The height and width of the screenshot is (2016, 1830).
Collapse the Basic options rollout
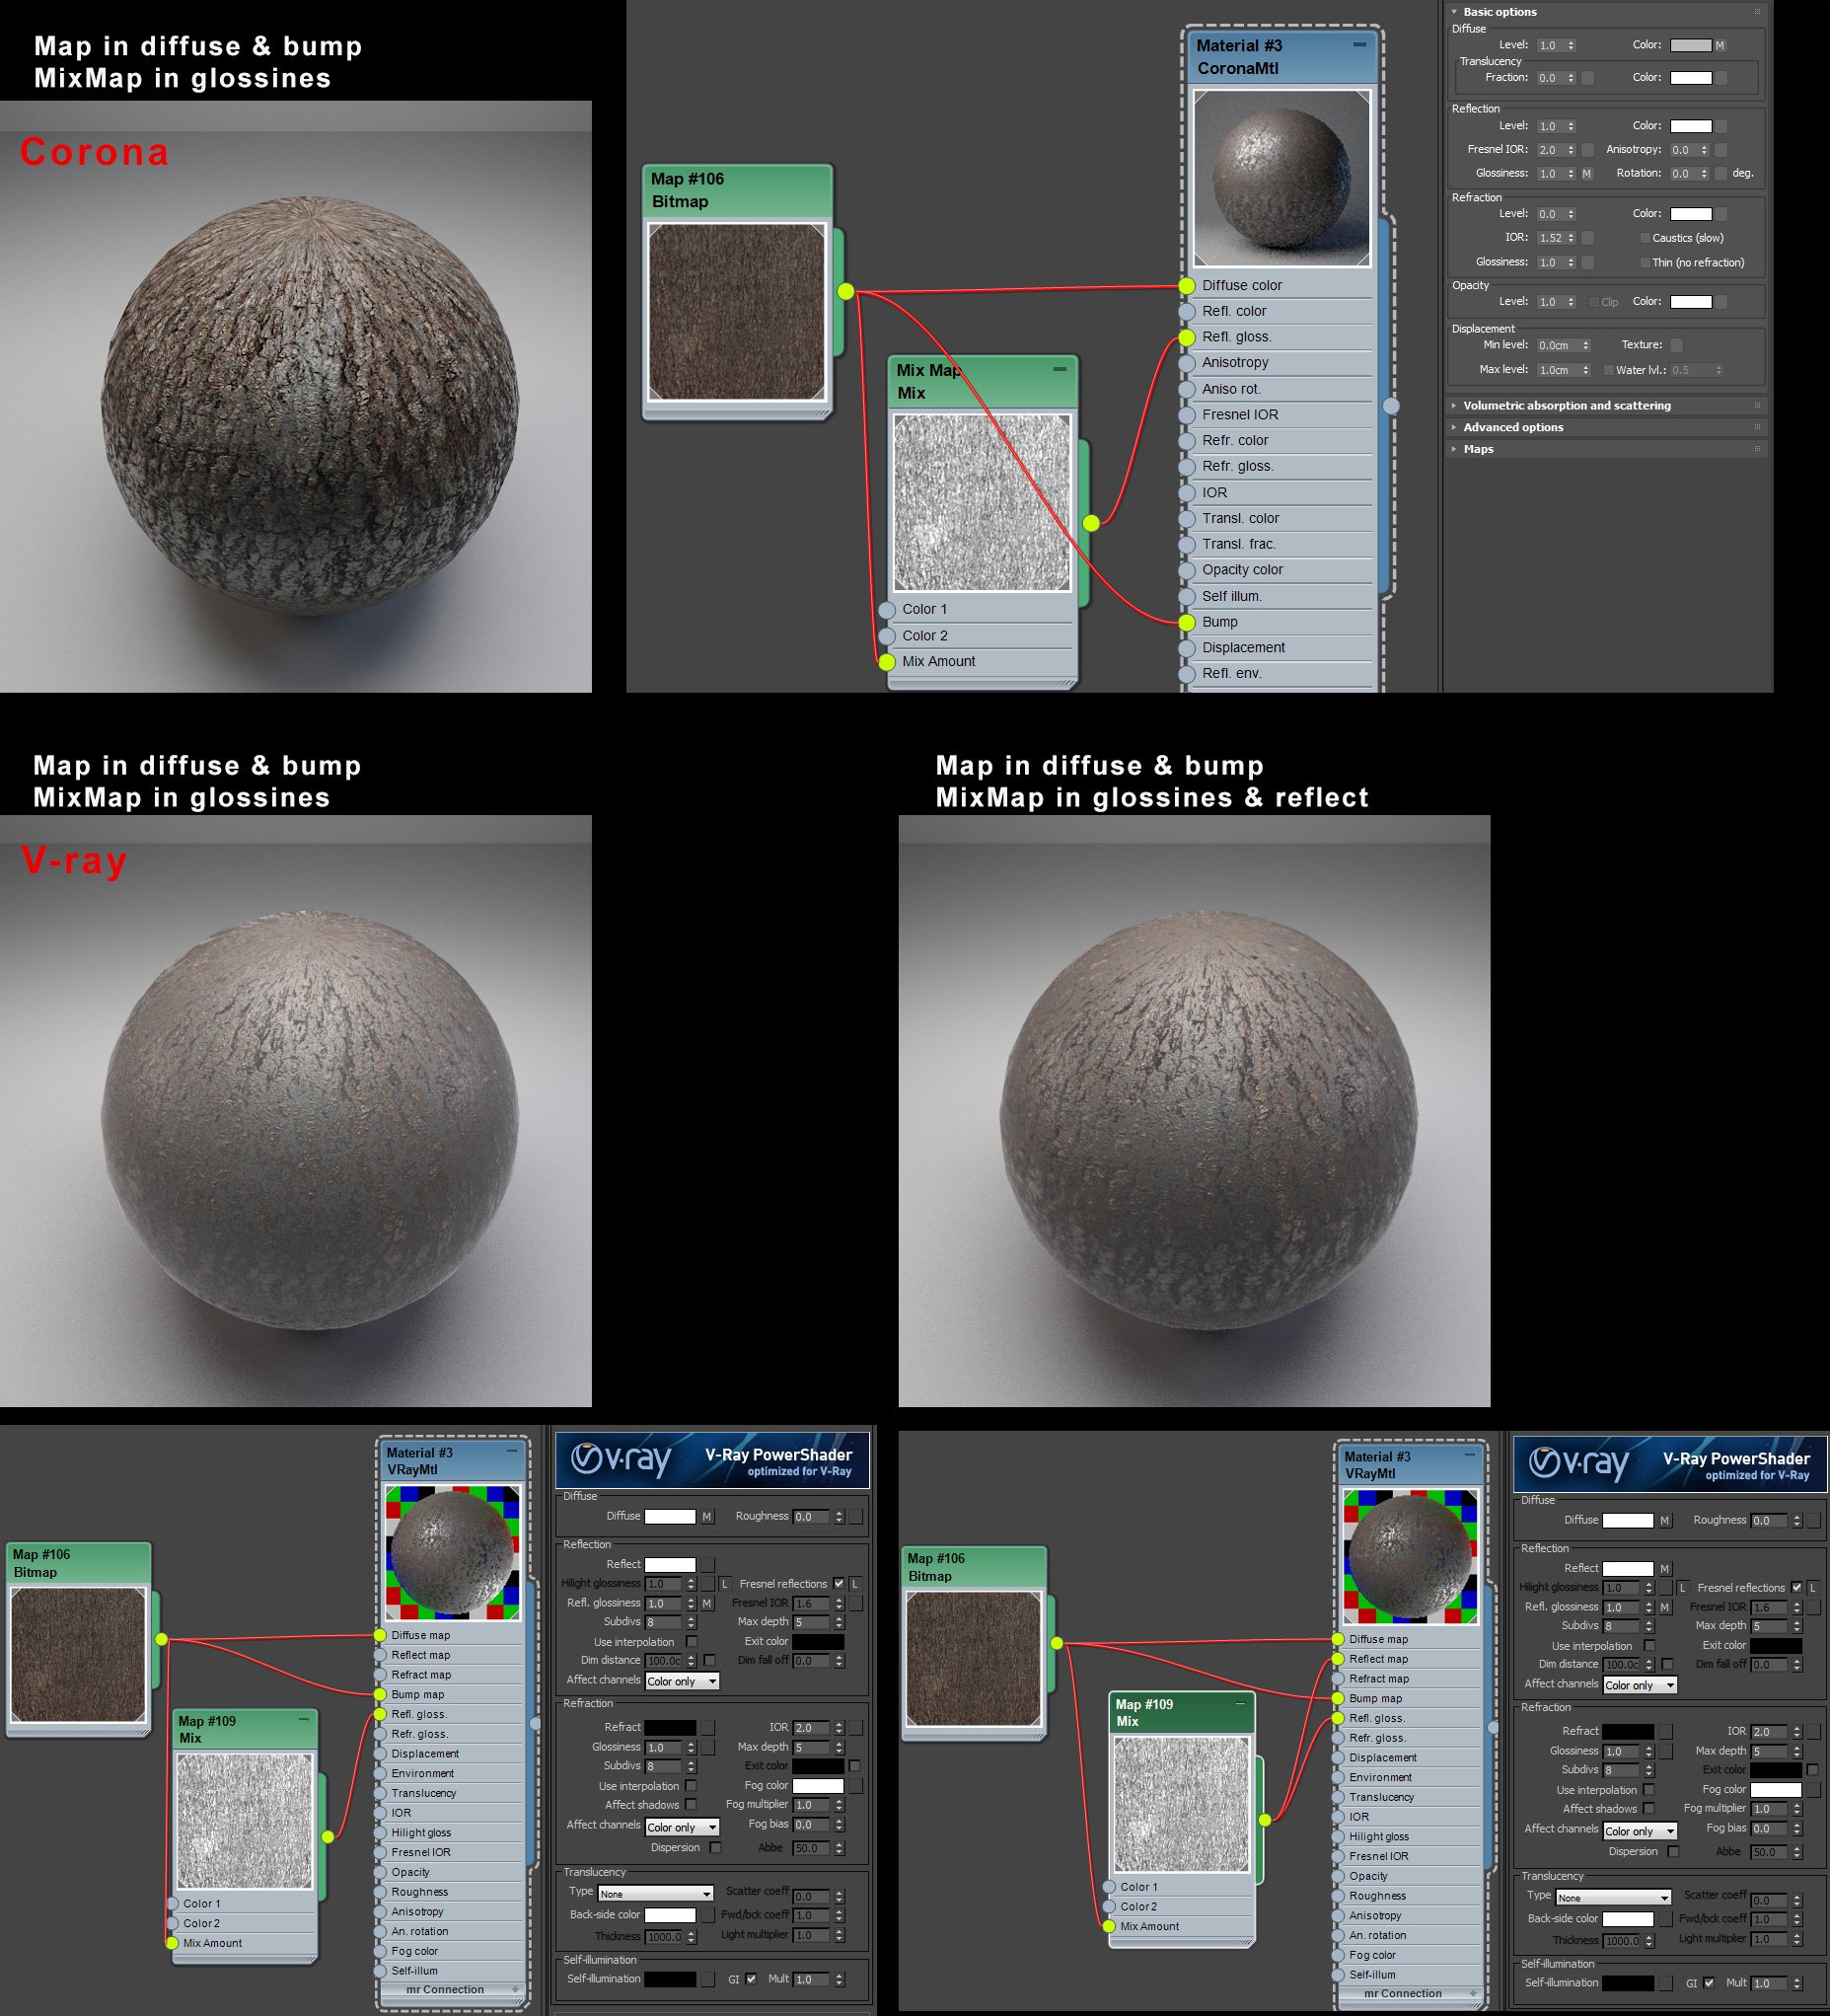(x=1499, y=12)
